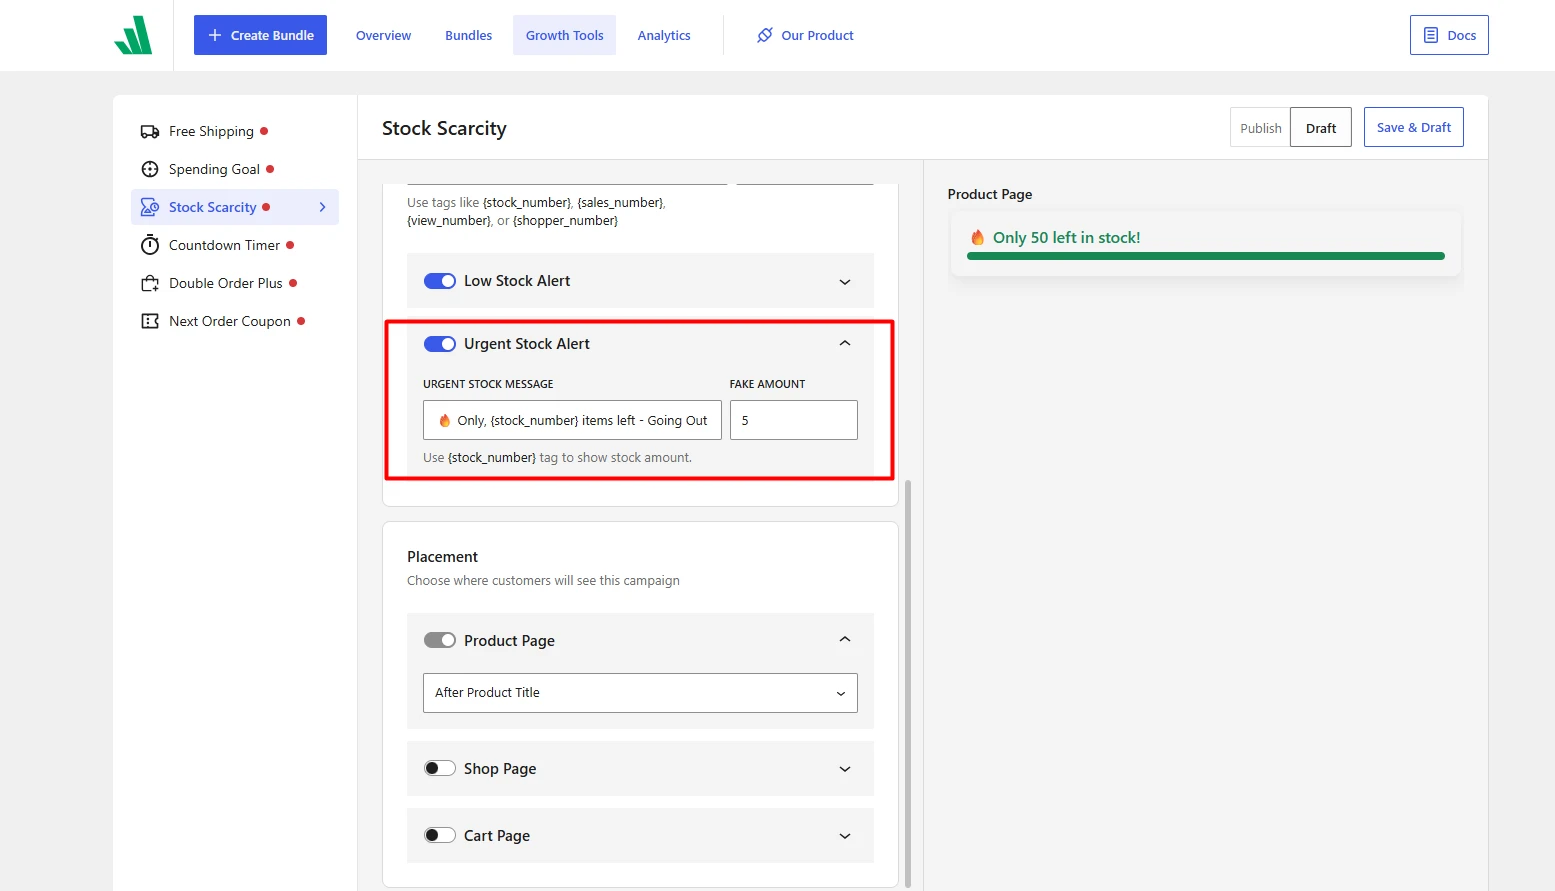The width and height of the screenshot is (1555, 891).
Task: Click the Fake Amount input field
Action: click(x=794, y=420)
